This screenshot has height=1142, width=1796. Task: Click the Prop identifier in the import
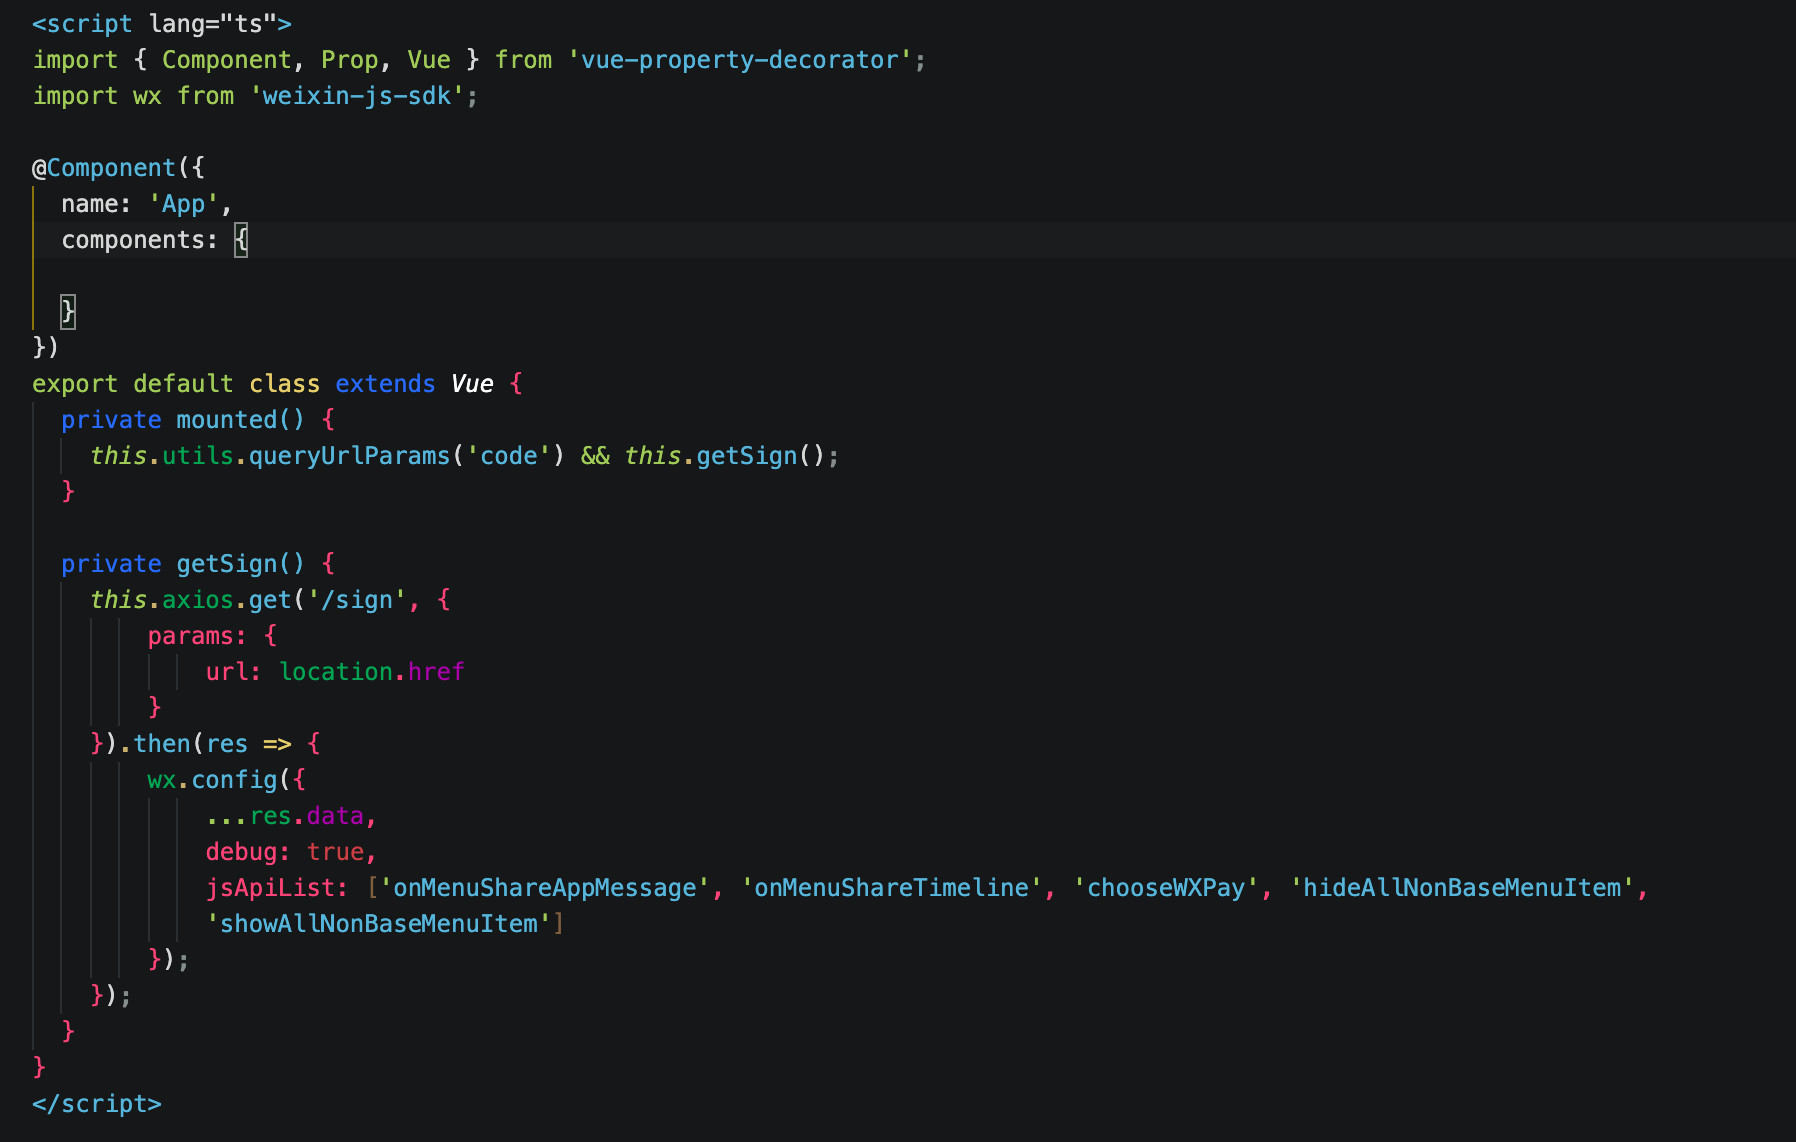pyautogui.click(x=350, y=60)
